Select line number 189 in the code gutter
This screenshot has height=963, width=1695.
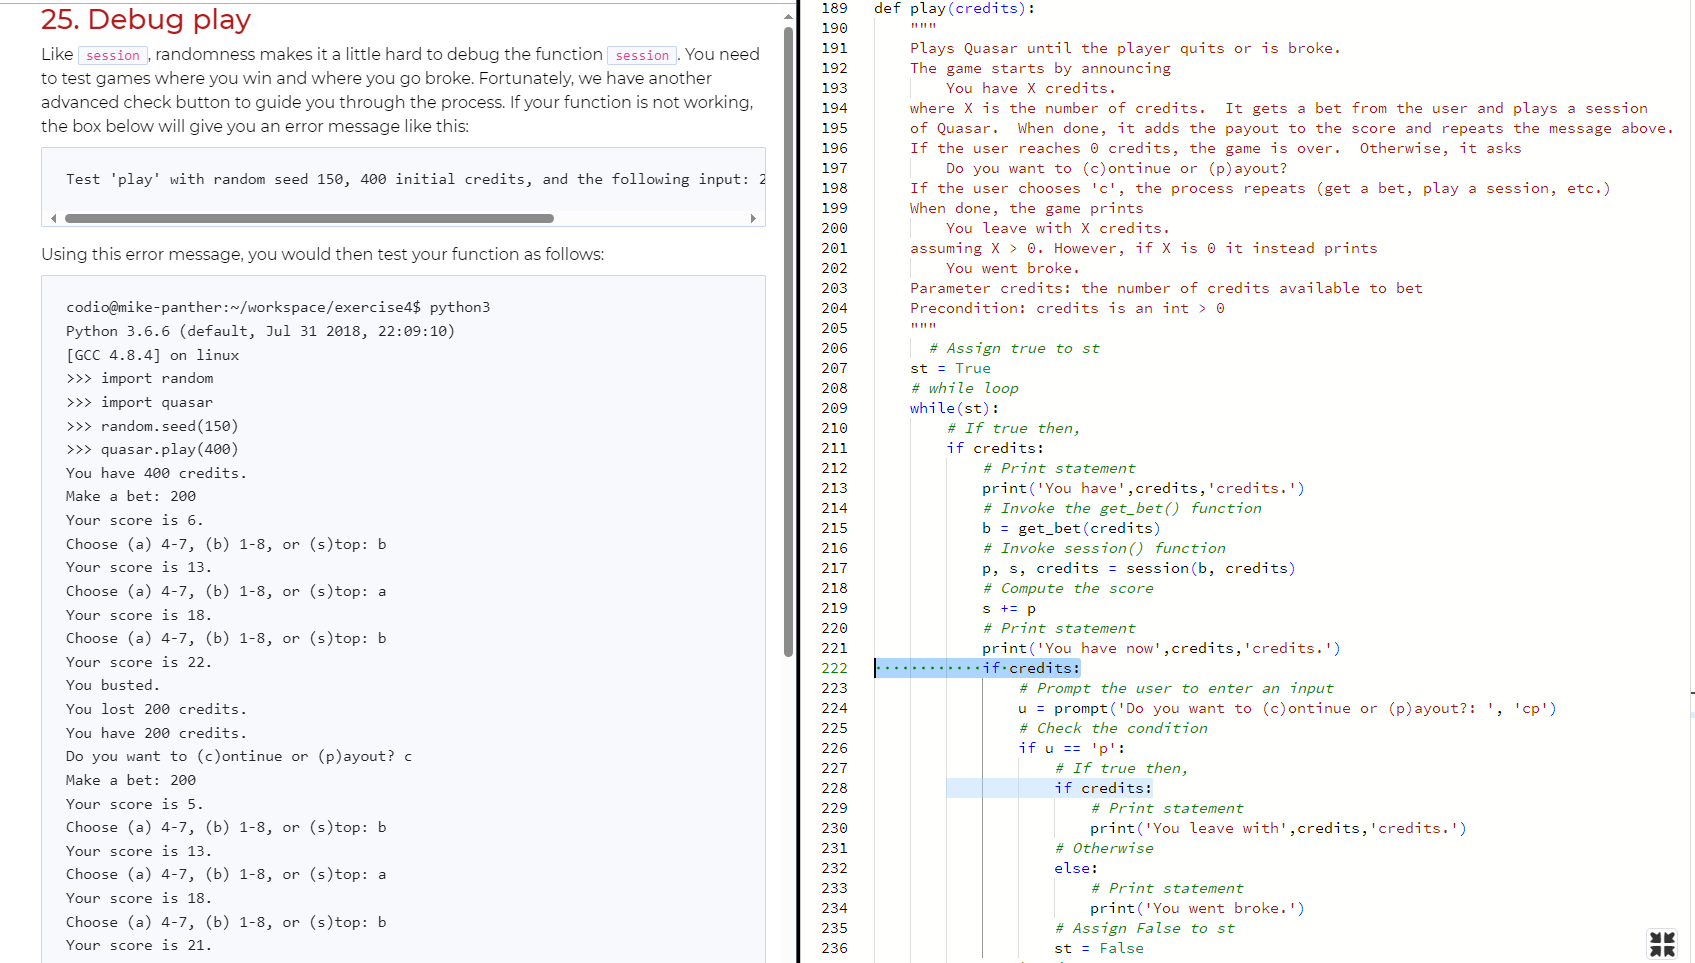[x=834, y=8]
